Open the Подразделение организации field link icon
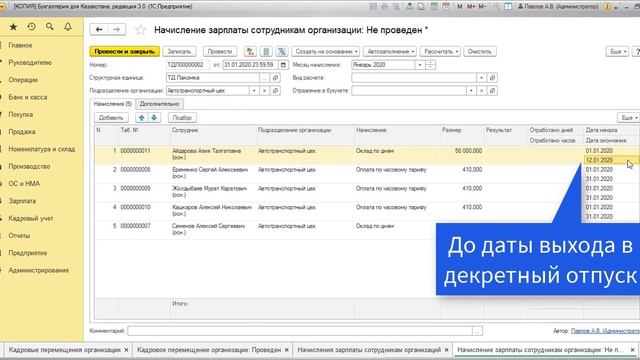This screenshot has width=640, height=360. 276,91
